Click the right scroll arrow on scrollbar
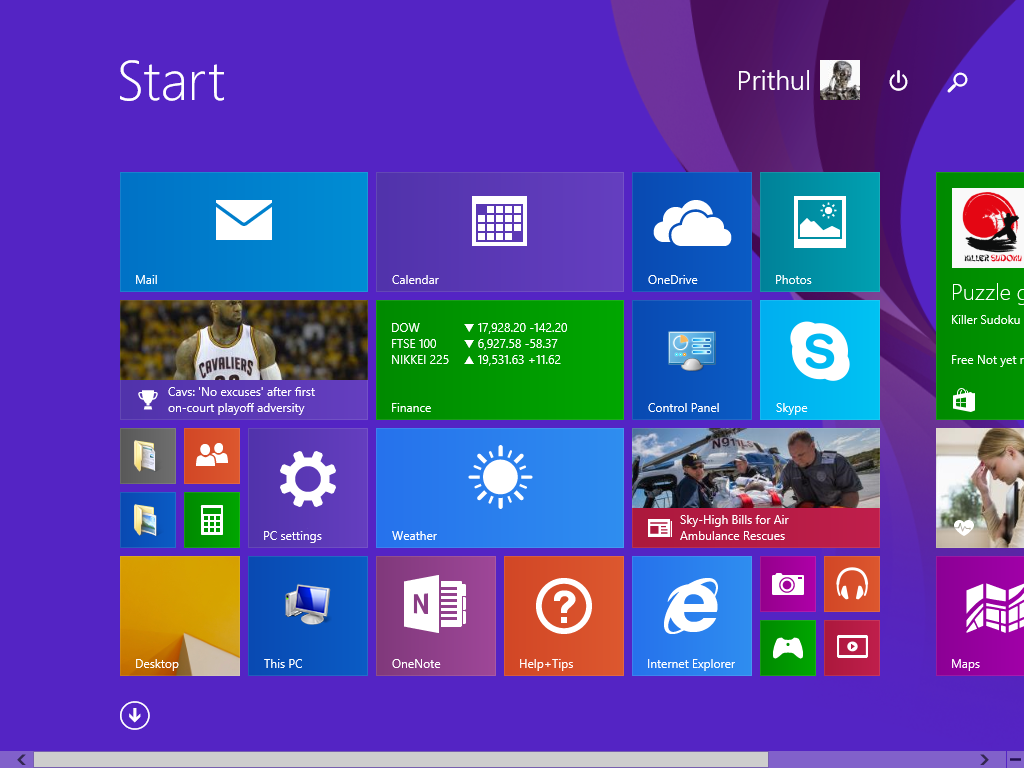The height and width of the screenshot is (768, 1024). pyautogui.click(x=984, y=760)
